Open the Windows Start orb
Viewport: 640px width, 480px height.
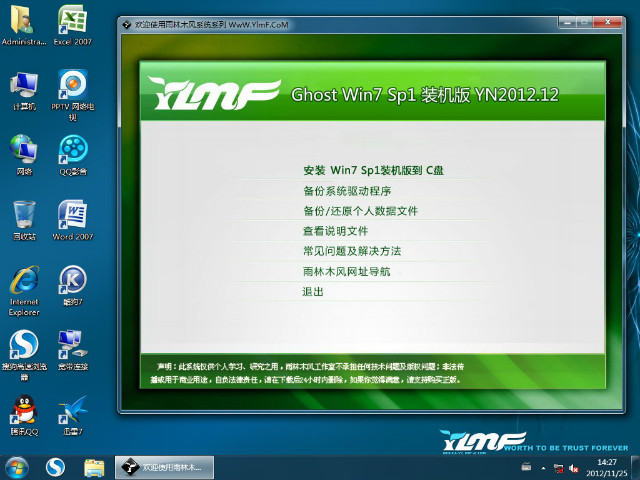point(16,468)
